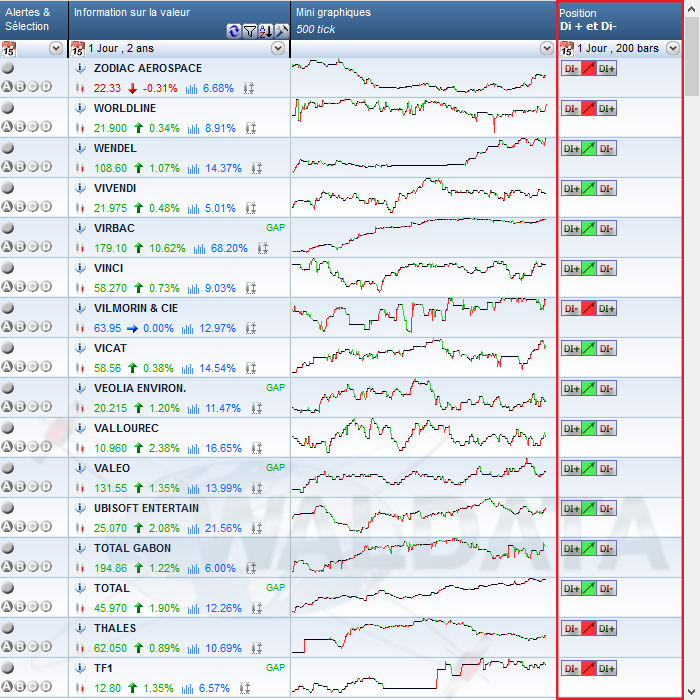
Task: Click the volume bars icon in the WORLDLINE row
Action: [x=193, y=129]
